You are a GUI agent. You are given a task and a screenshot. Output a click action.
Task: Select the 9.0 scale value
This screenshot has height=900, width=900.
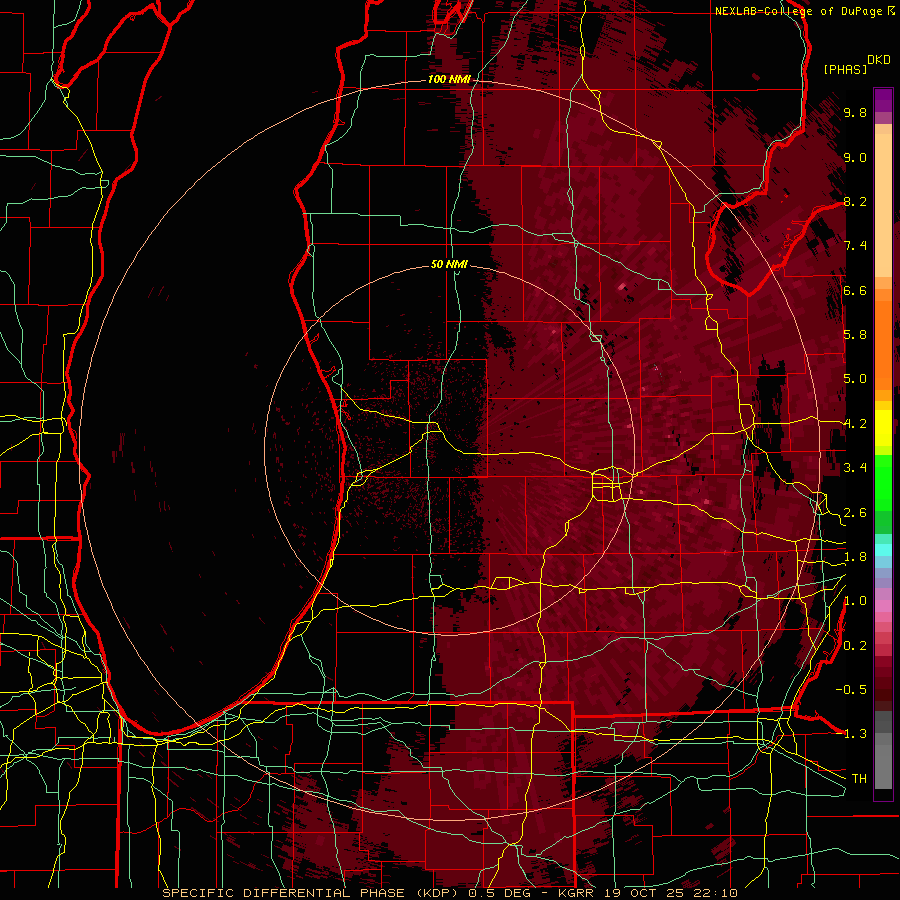click(855, 157)
